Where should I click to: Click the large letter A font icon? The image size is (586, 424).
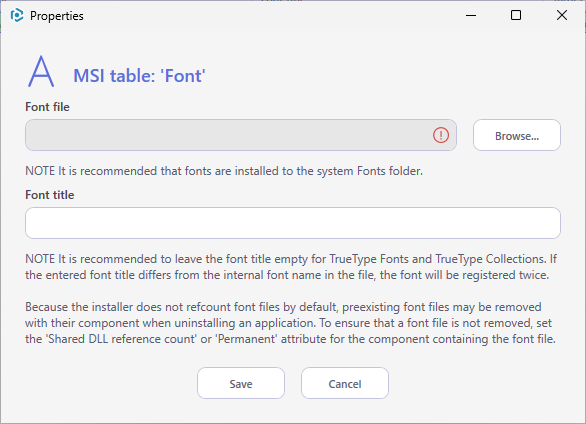click(41, 71)
